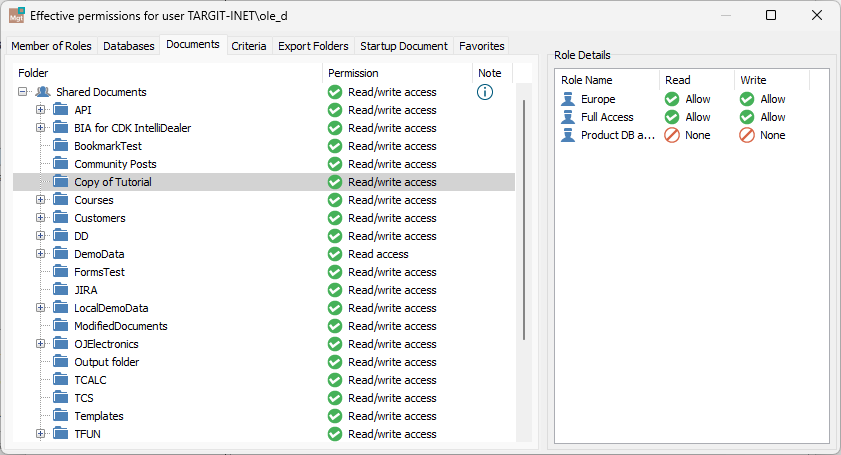Expand the DD folder node

click(40, 236)
